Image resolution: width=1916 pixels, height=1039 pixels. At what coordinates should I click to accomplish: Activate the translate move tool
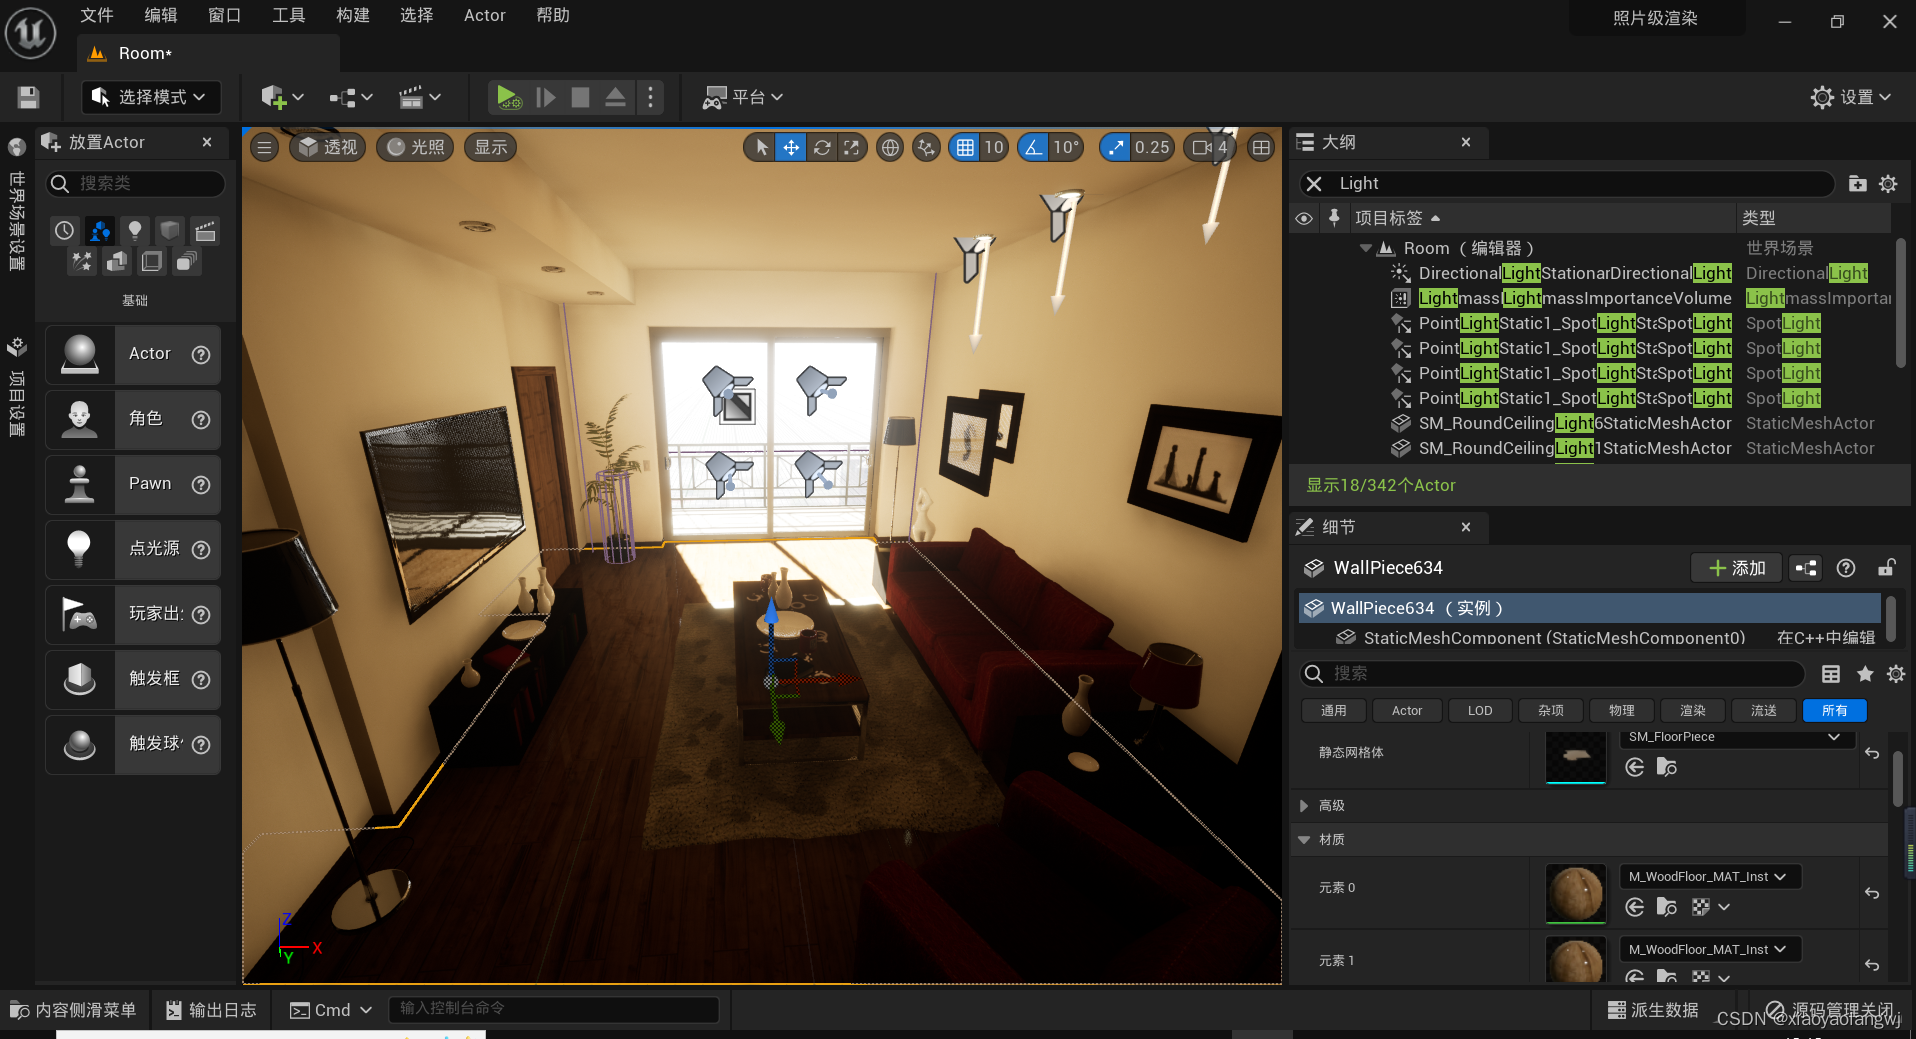[x=791, y=148]
